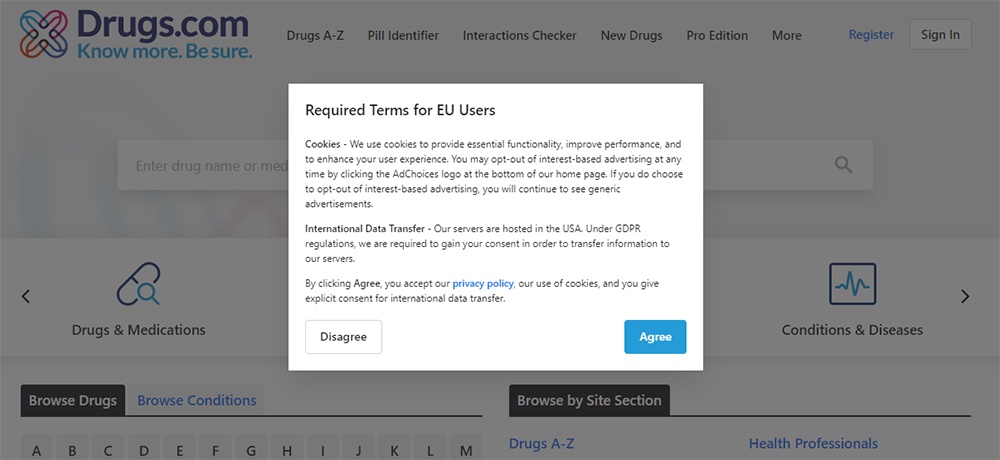This screenshot has width=1000, height=460.
Task: Focus the drug name search field
Action: point(495,165)
